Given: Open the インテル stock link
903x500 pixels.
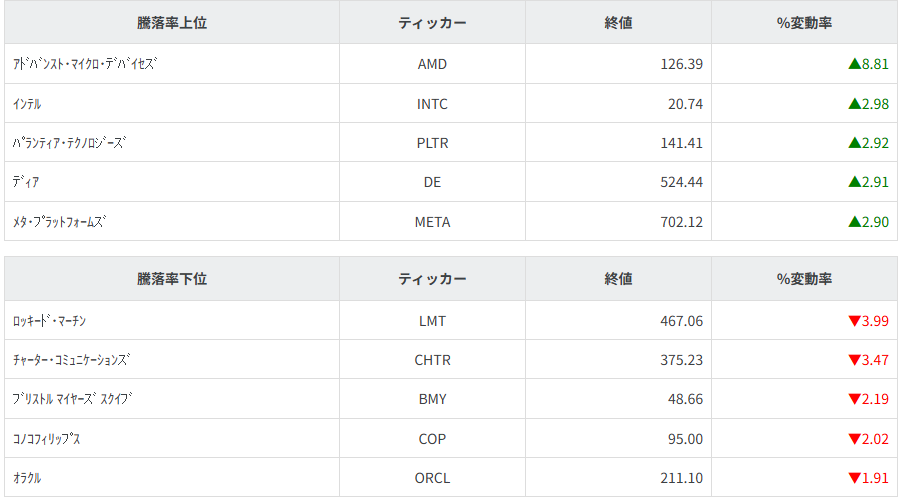Looking at the screenshot, I should (x=27, y=103).
